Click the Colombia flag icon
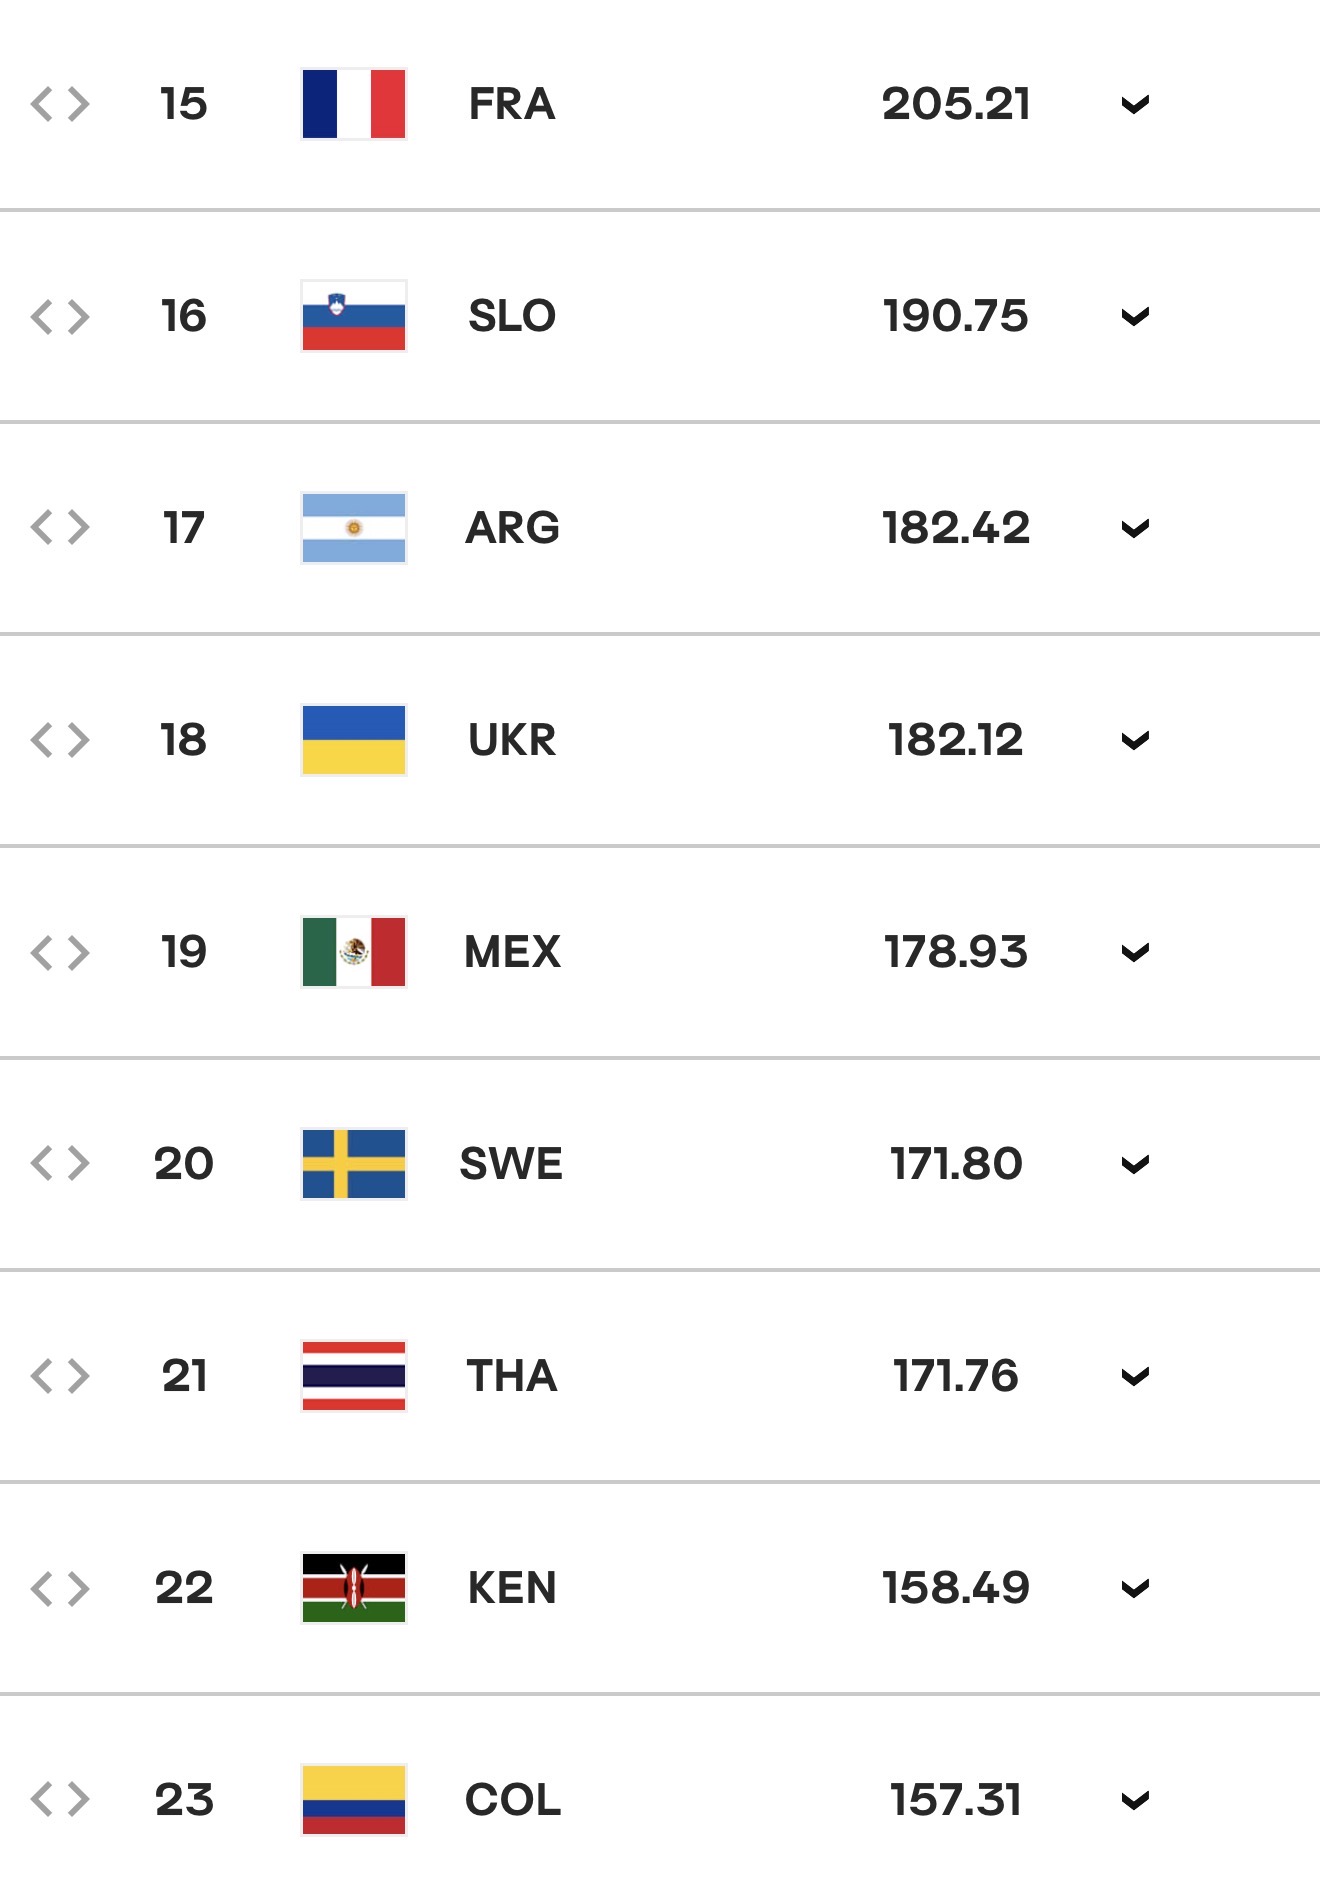The height and width of the screenshot is (1897, 1320). click(354, 1800)
